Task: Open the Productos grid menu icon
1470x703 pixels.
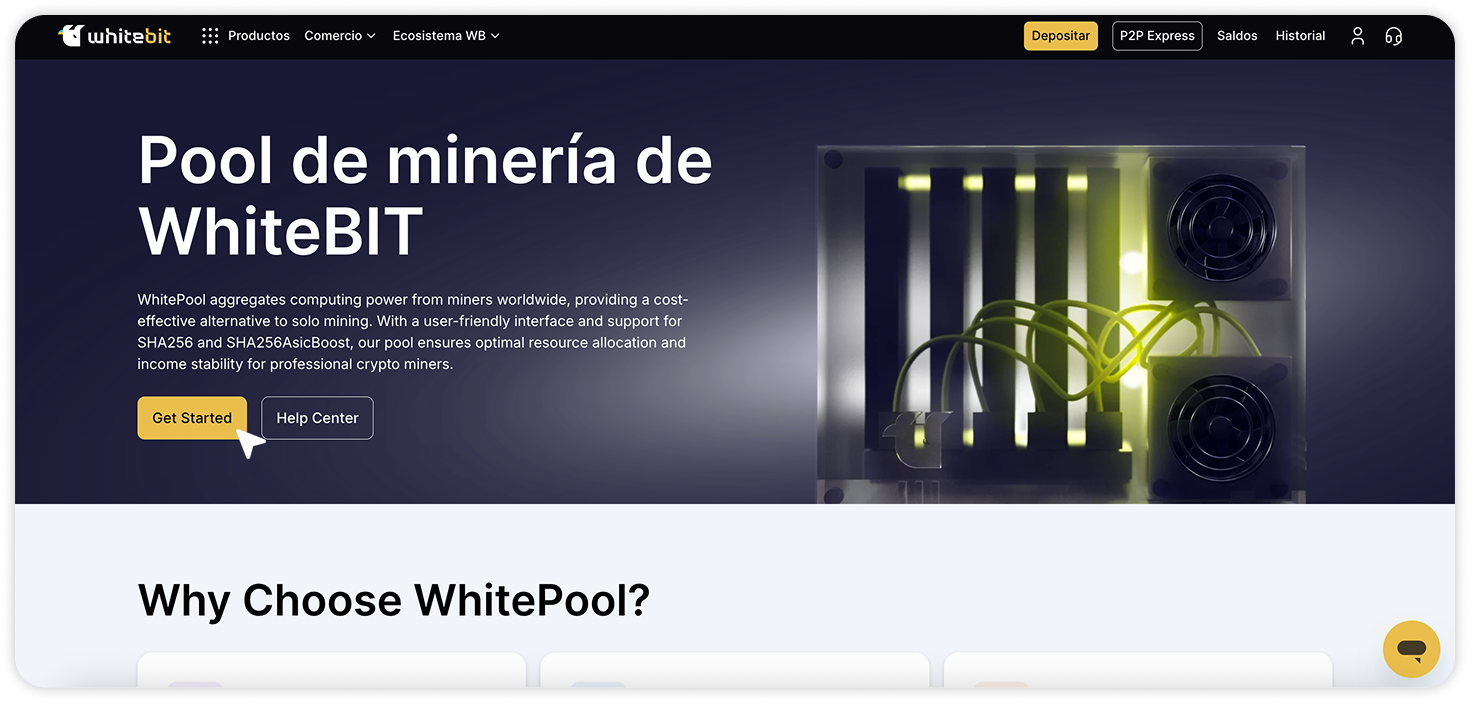Action: (x=210, y=36)
